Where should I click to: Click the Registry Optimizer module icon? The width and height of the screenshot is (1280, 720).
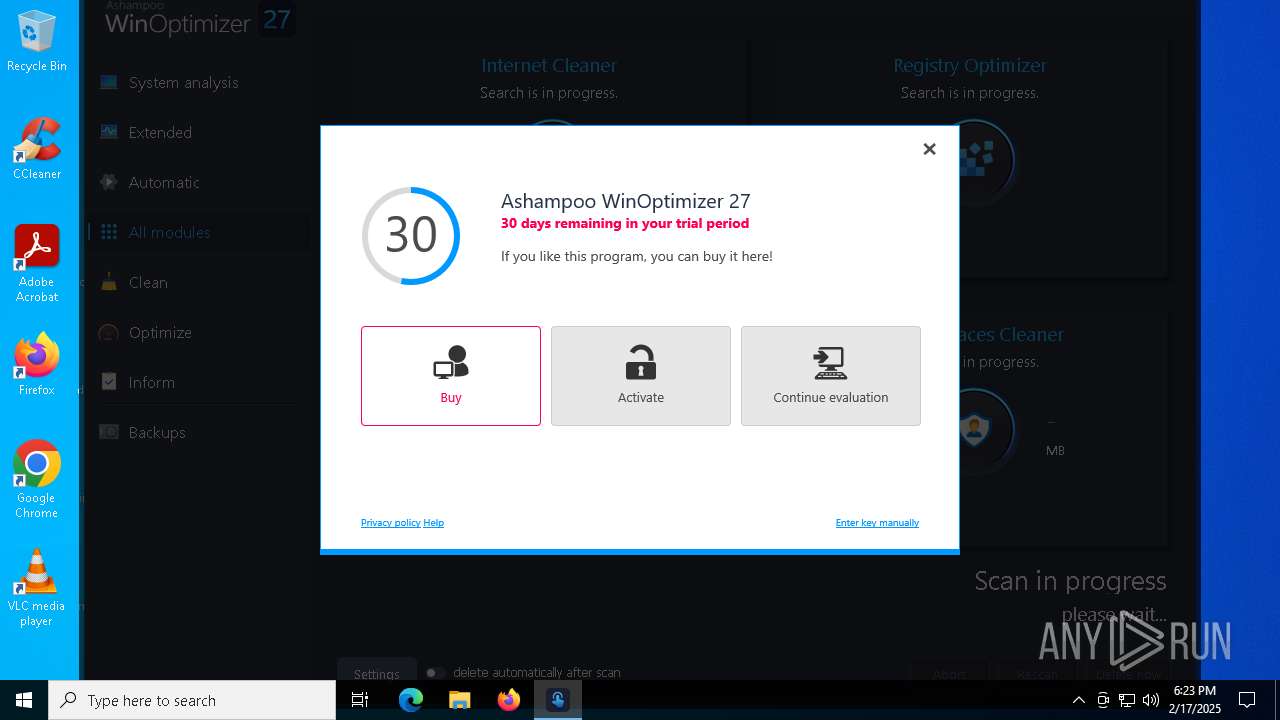975,160
